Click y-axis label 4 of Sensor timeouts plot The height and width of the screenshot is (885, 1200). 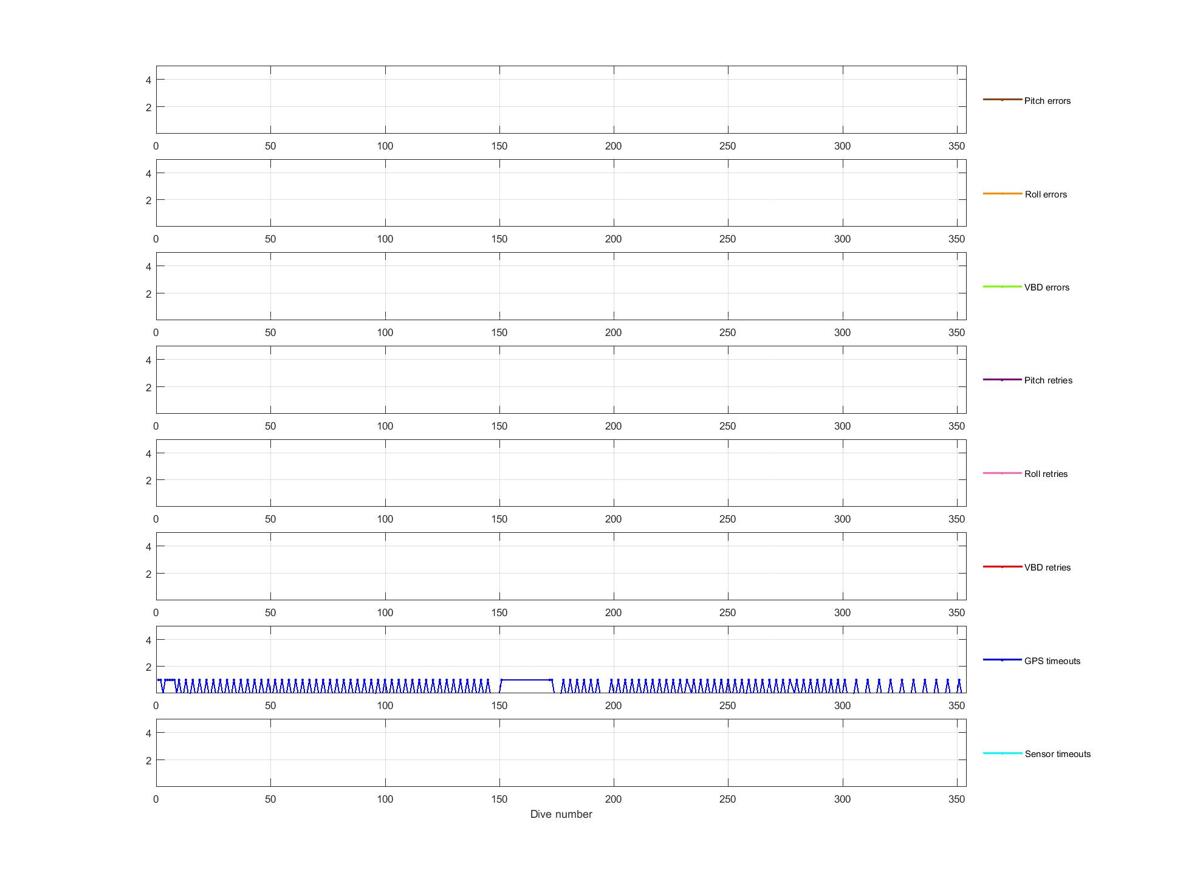pyautogui.click(x=148, y=733)
